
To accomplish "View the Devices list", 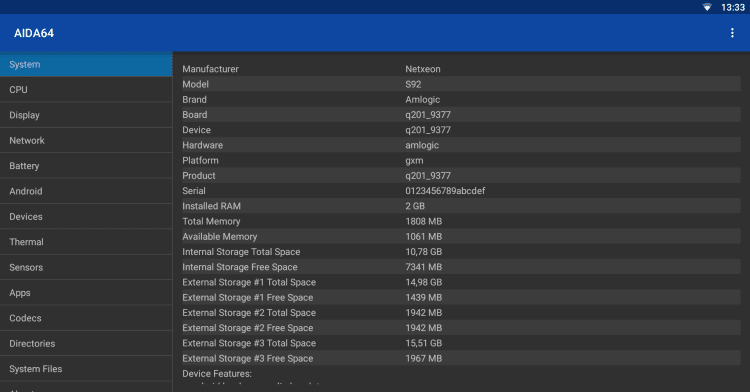I will (x=86, y=216).
